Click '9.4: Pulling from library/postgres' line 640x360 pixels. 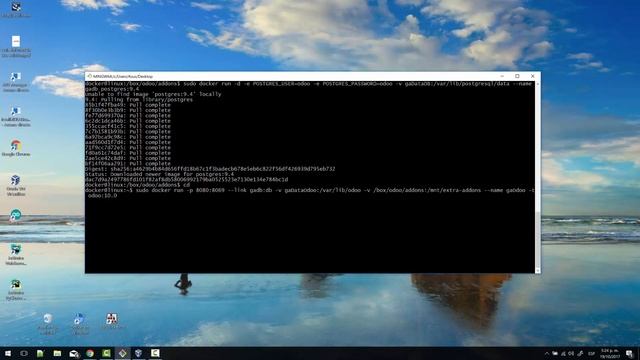[x=139, y=100]
